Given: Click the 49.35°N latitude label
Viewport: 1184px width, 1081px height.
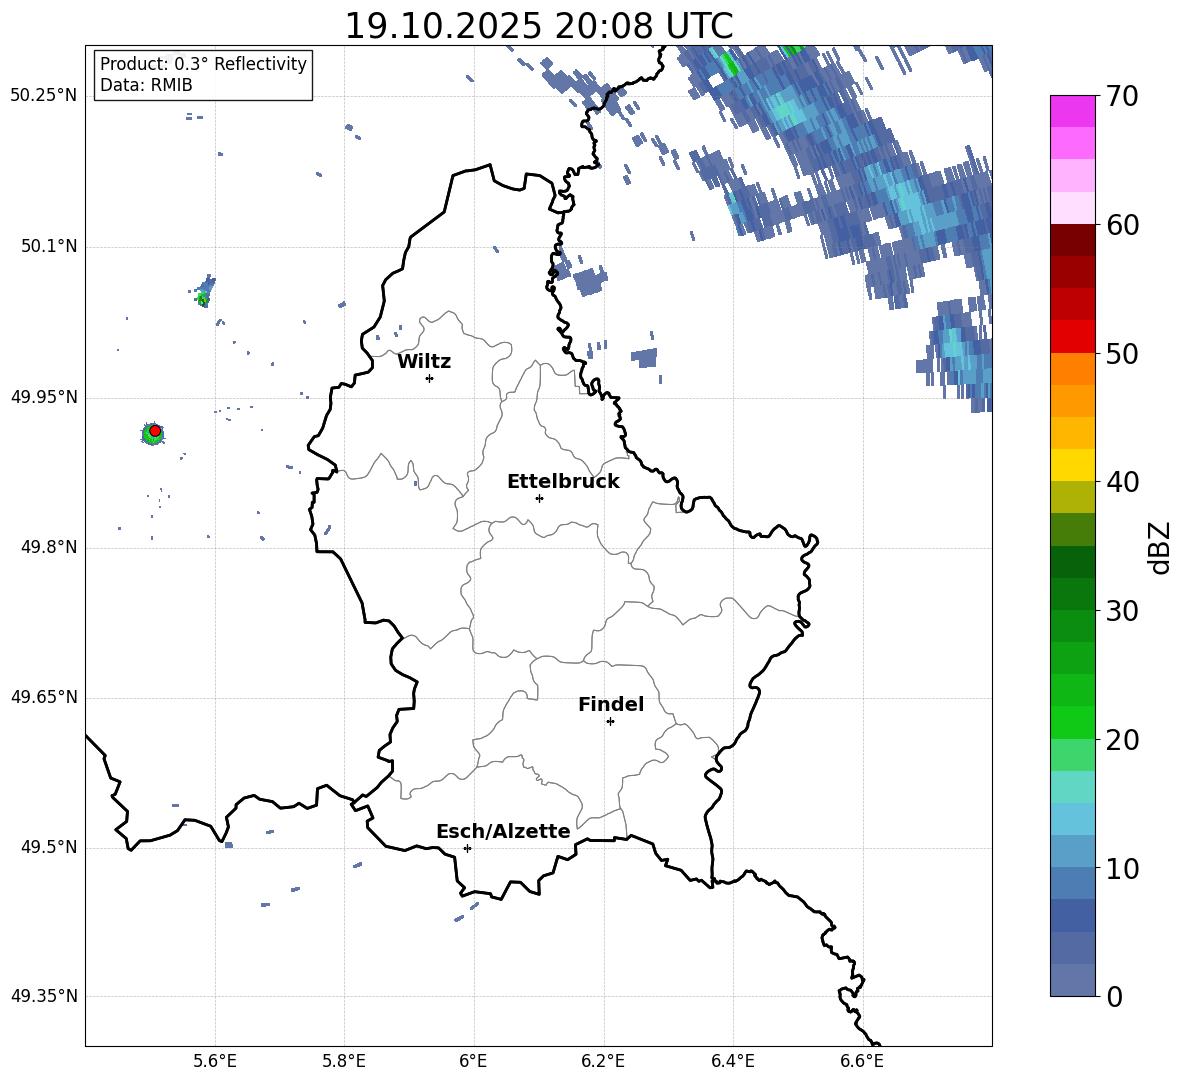Looking at the screenshot, I should coord(44,996).
